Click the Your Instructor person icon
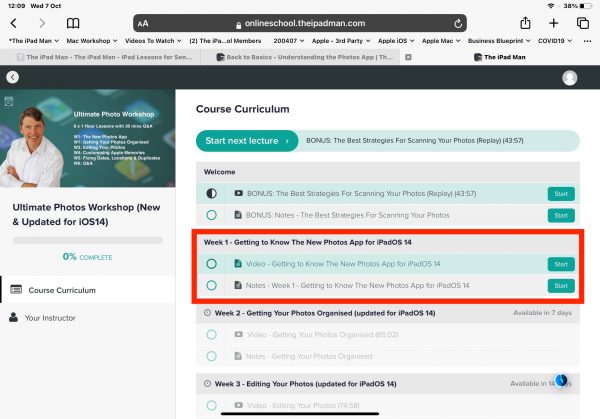Viewport: 600px width, 419px height. point(13,317)
